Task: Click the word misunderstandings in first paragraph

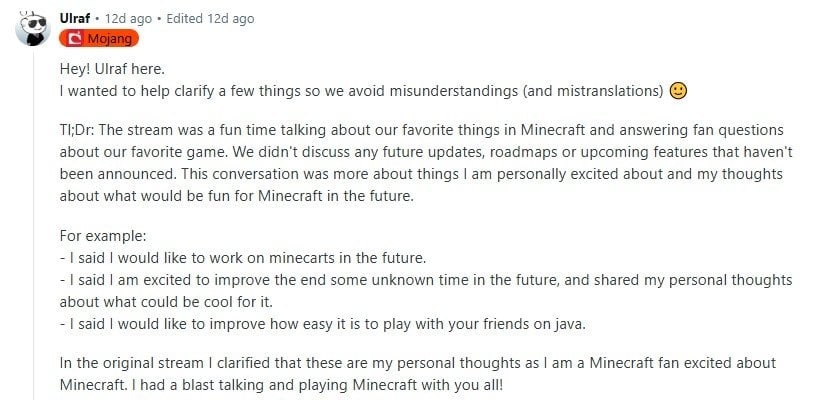Action: point(454,91)
